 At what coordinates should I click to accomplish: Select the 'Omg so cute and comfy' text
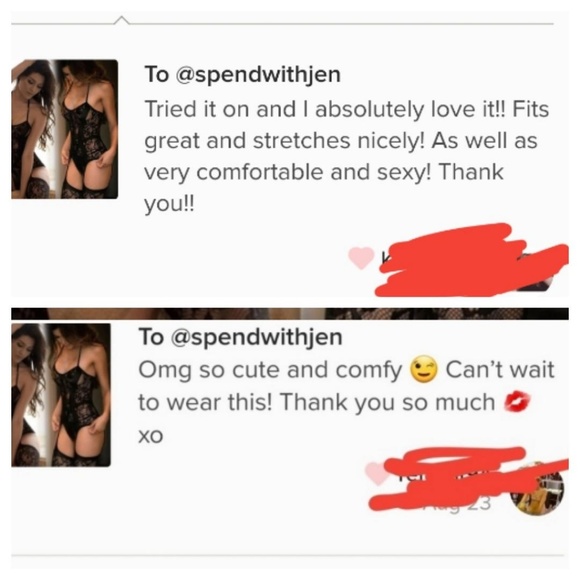pos(270,370)
